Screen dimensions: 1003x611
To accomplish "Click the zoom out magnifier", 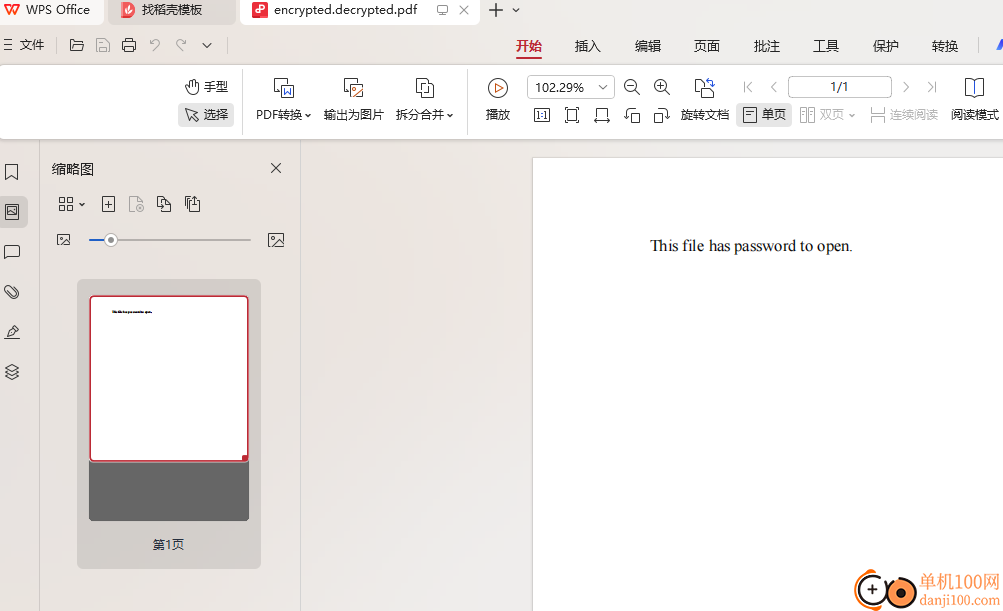I will click(x=631, y=87).
